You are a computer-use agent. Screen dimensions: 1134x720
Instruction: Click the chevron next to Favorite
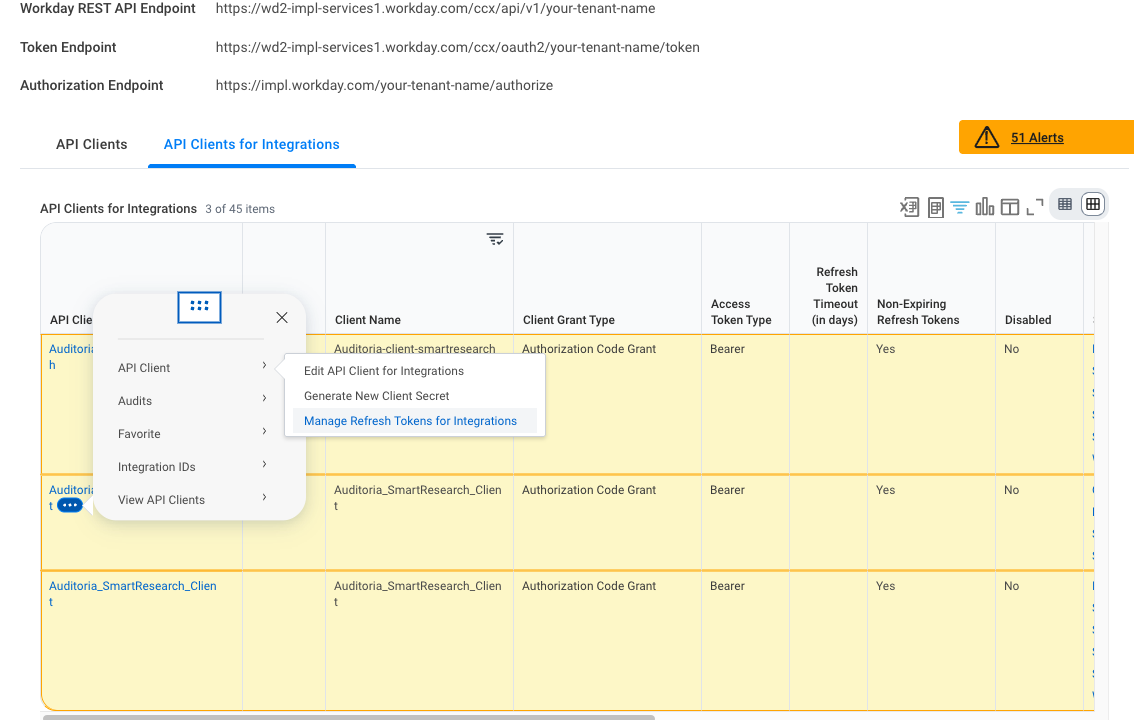coord(265,431)
